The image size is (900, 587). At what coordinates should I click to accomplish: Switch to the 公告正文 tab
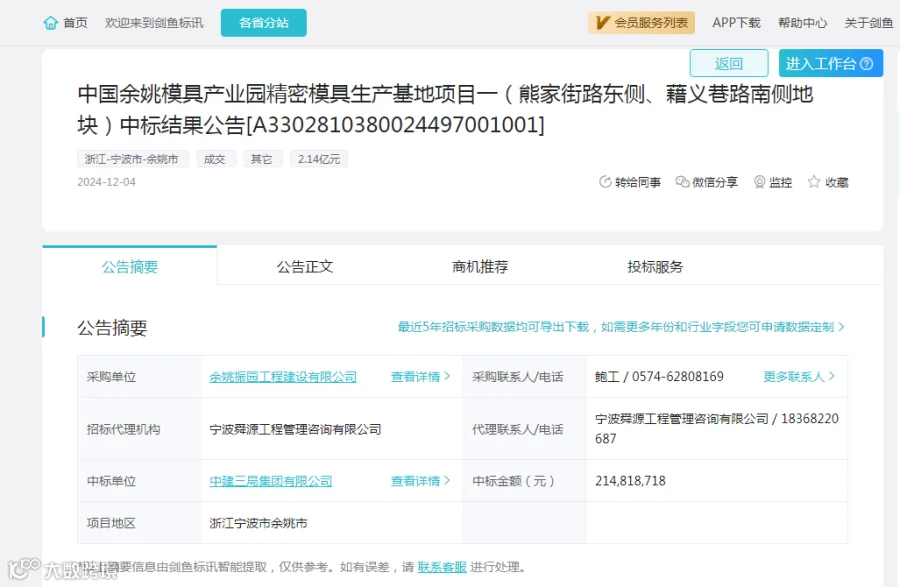305,266
